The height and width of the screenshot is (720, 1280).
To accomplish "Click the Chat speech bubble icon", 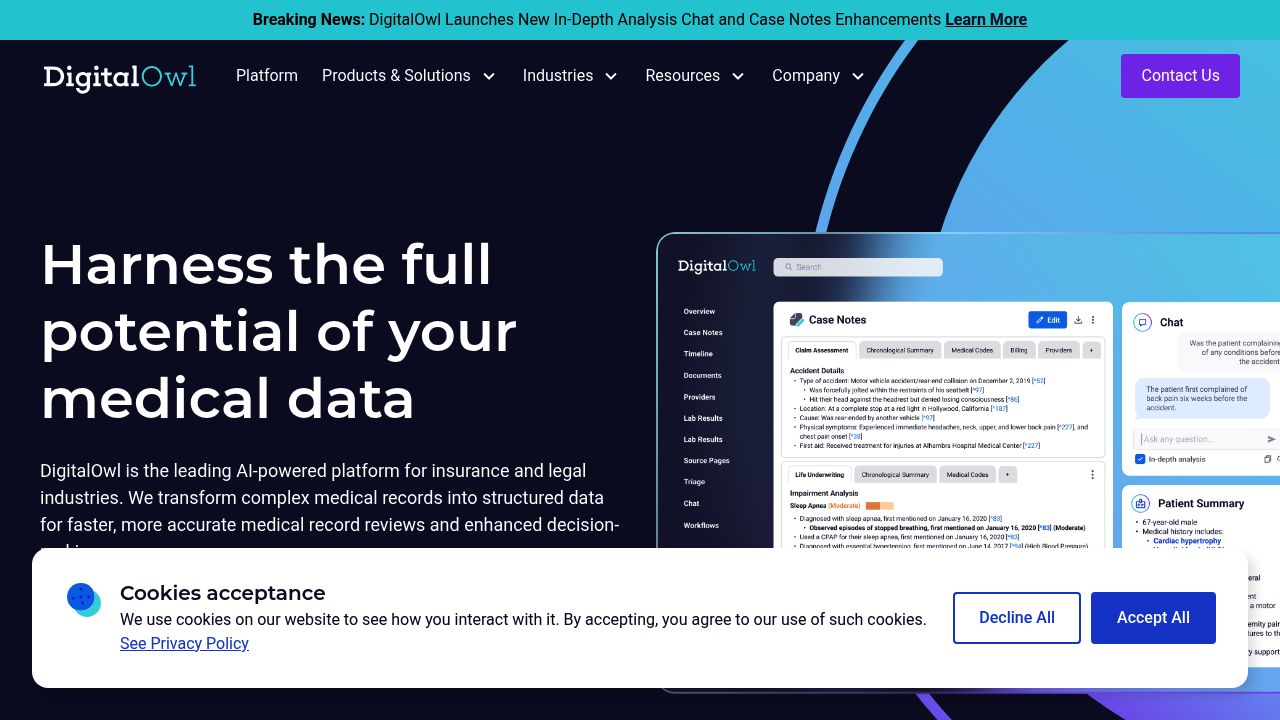I will 1142,322.
